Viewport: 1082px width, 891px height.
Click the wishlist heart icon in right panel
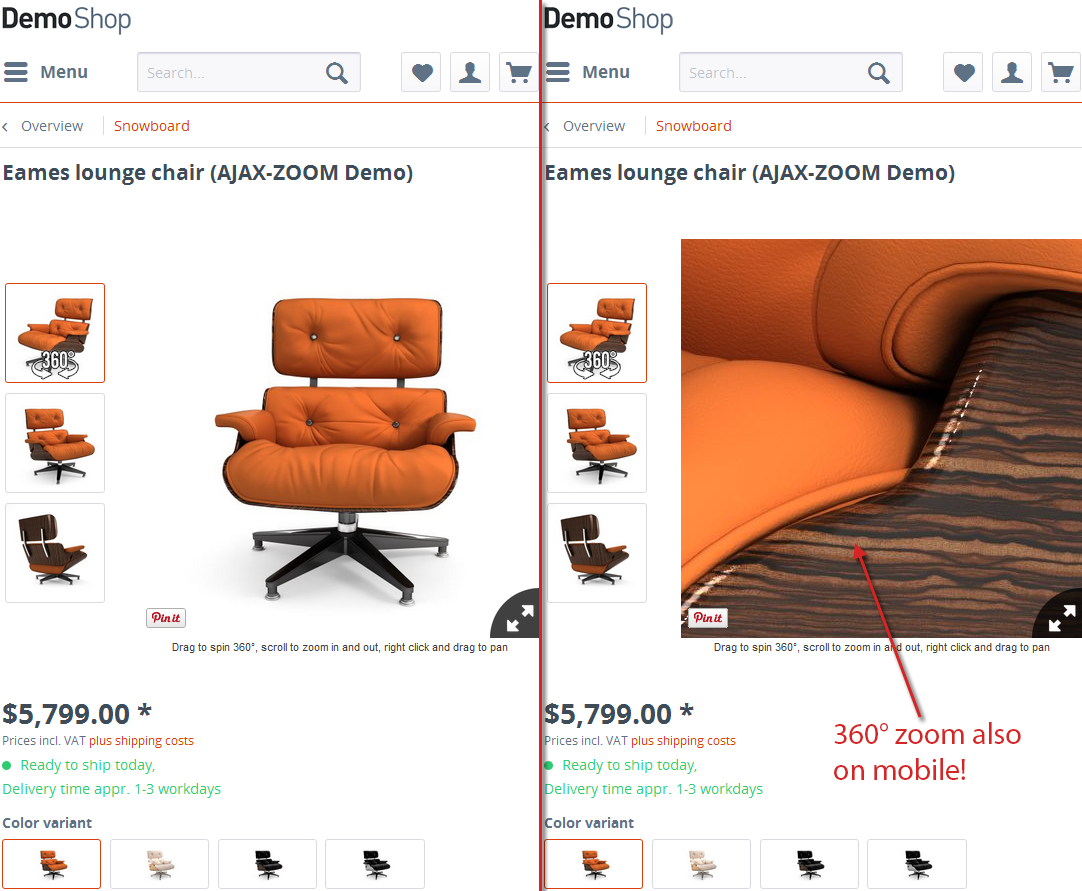click(963, 72)
